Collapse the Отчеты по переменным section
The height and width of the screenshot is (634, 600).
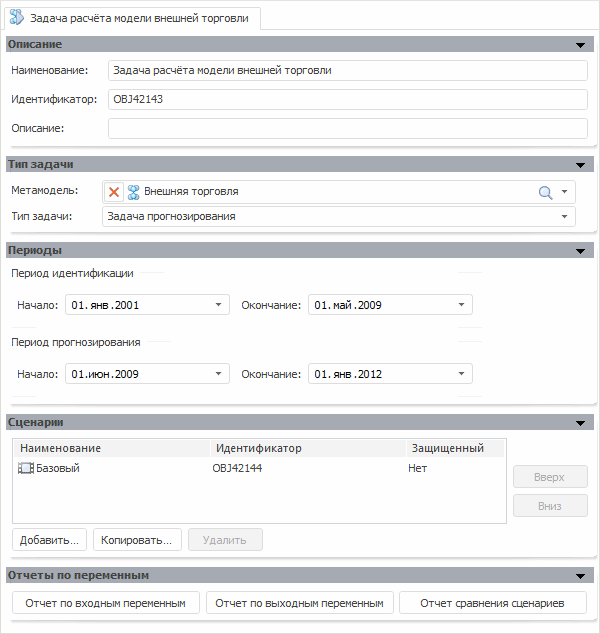[580, 576]
